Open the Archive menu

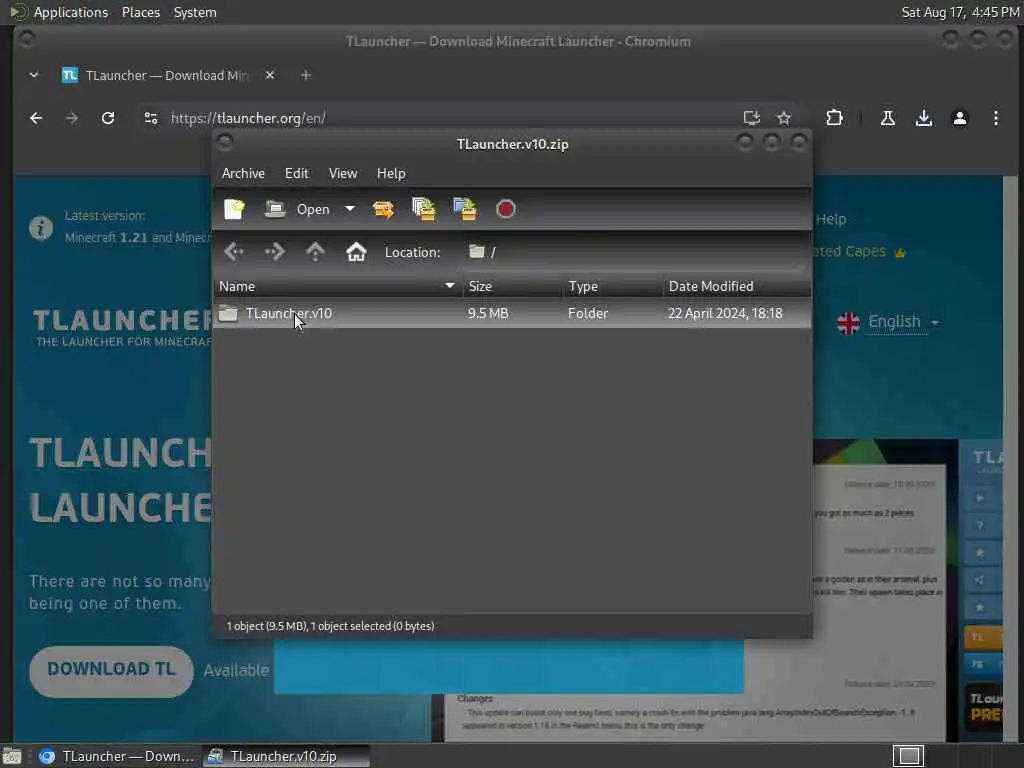coord(243,174)
